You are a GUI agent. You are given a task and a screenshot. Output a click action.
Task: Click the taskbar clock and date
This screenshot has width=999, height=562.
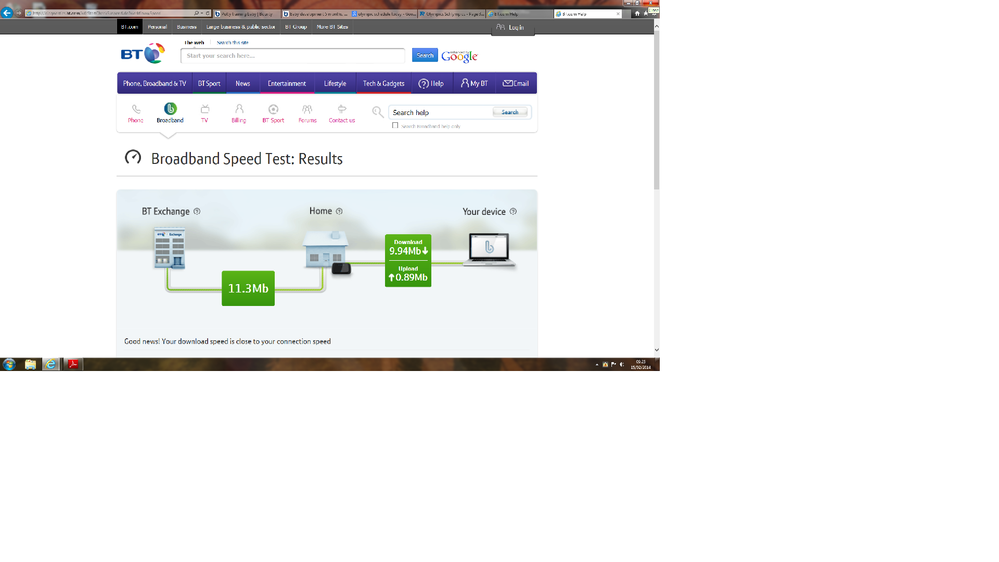(x=641, y=364)
